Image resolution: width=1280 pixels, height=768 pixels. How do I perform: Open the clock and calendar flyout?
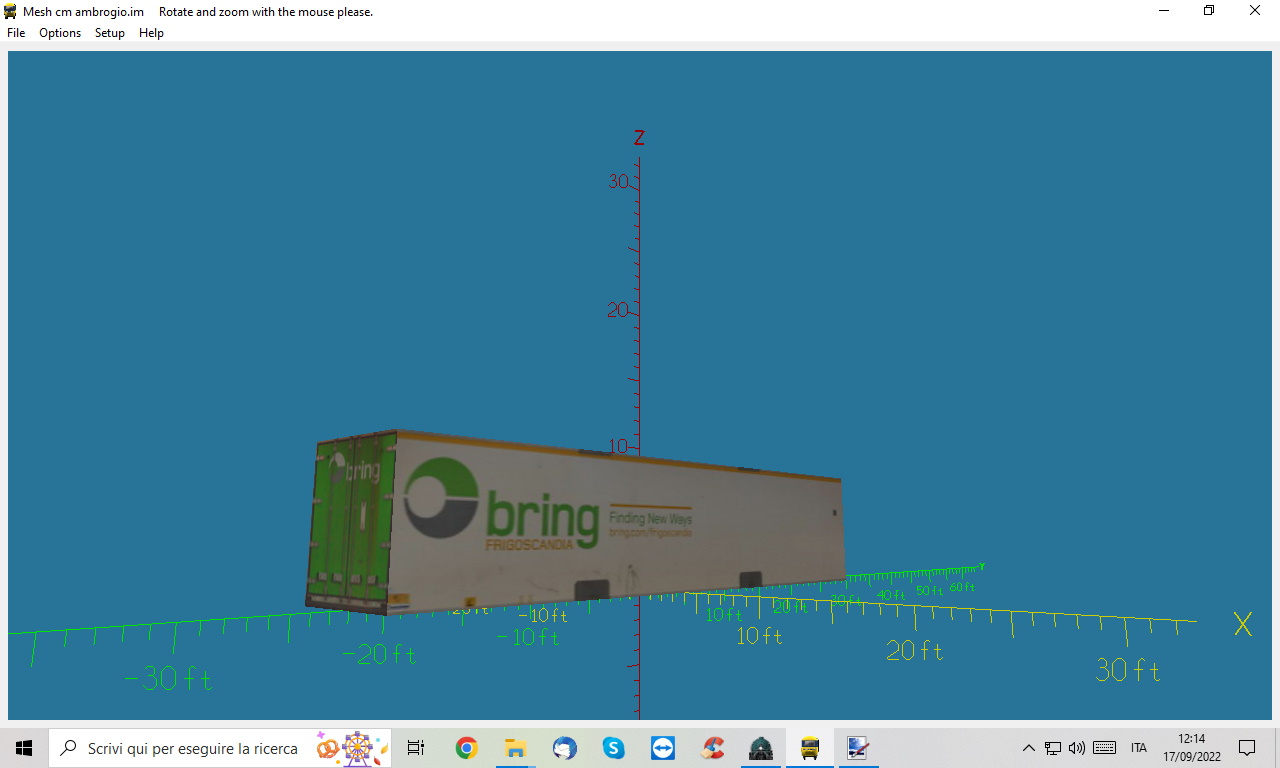pyautogui.click(x=1192, y=748)
